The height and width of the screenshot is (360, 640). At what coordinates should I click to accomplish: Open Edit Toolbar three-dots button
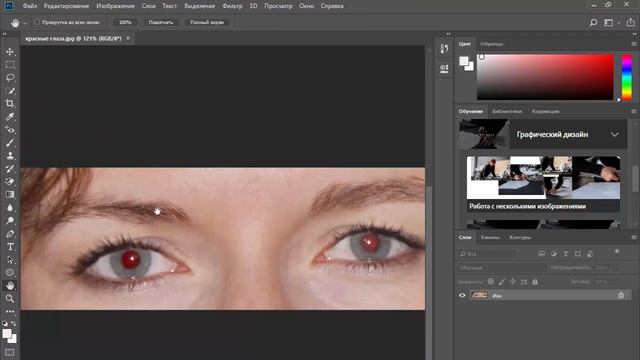pyautogui.click(x=10, y=311)
